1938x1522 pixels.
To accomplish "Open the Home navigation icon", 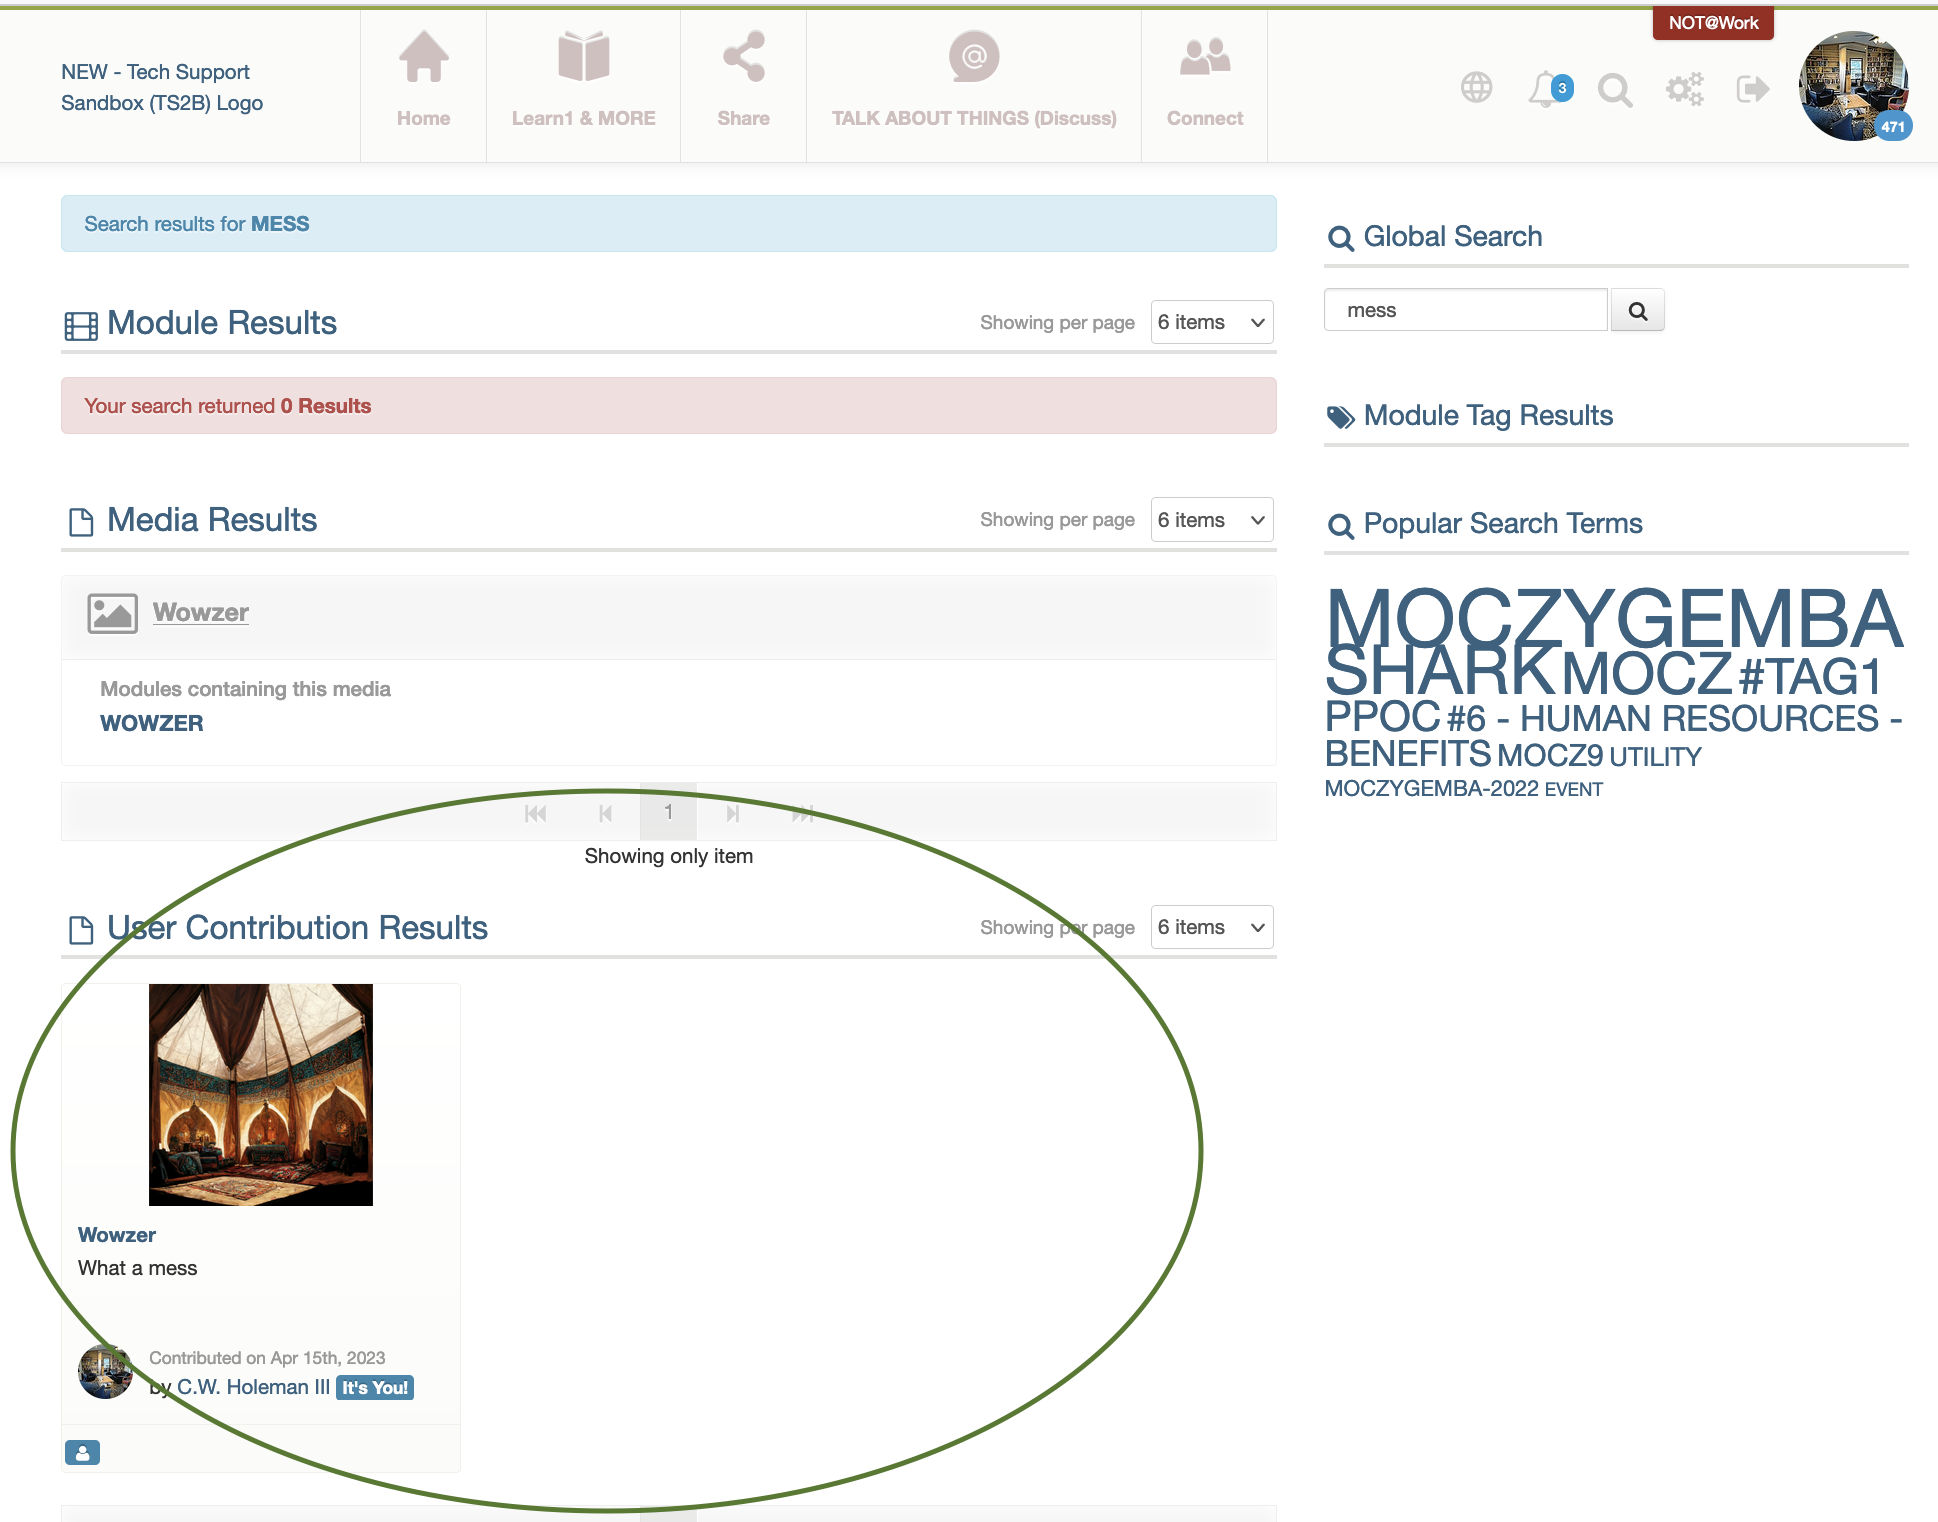I will click(x=423, y=57).
